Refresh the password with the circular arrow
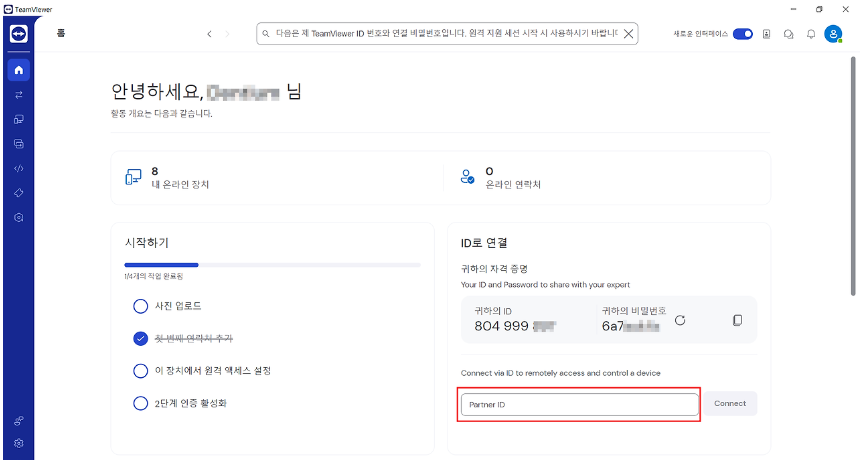The width and height of the screenshot is (862, 460). (x=680, y=320)
